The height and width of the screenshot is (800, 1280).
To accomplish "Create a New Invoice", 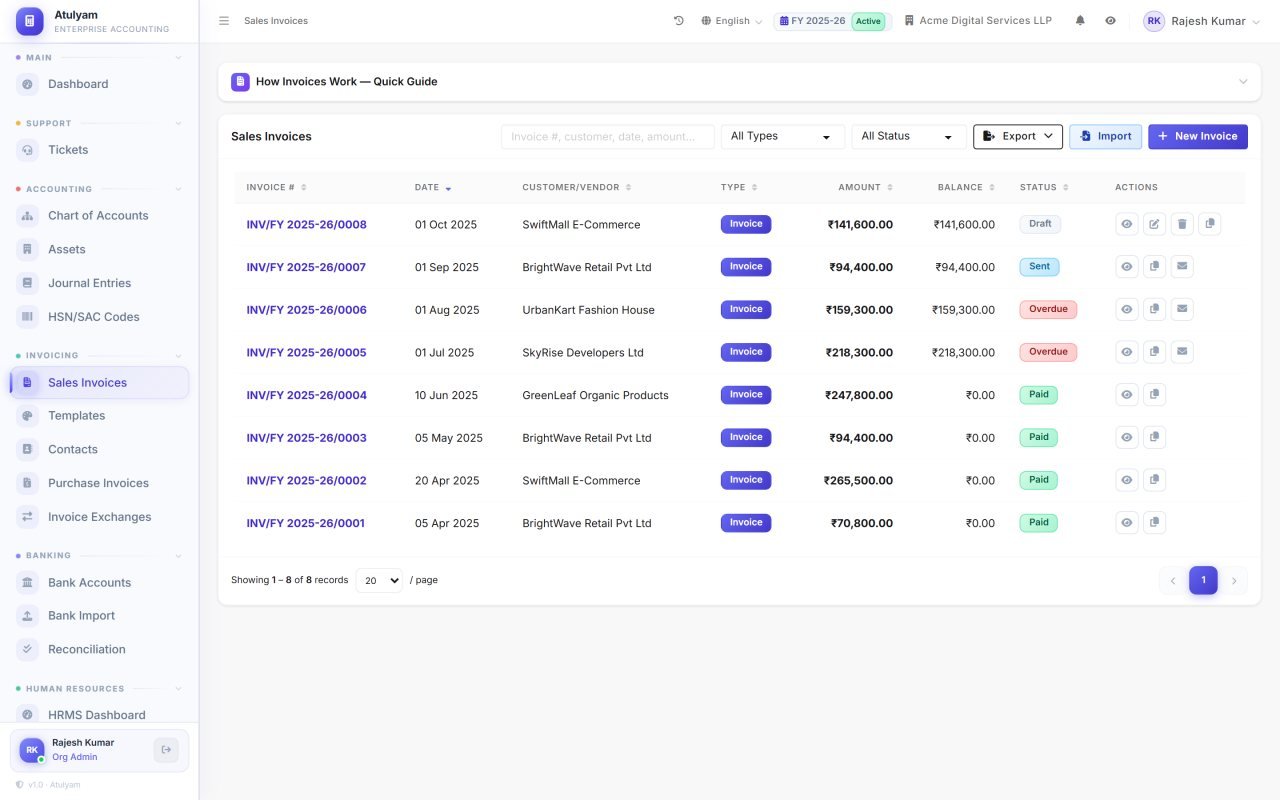I will [1198, 137].
